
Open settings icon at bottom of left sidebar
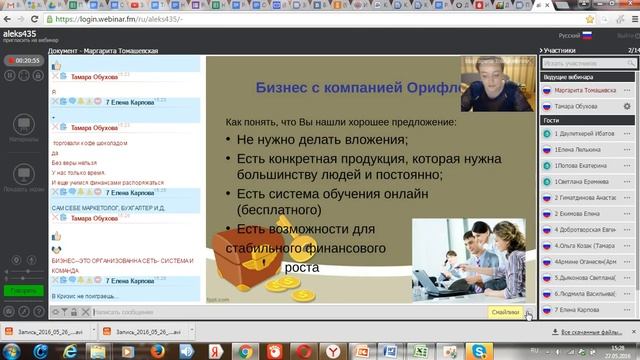(9, 311)
